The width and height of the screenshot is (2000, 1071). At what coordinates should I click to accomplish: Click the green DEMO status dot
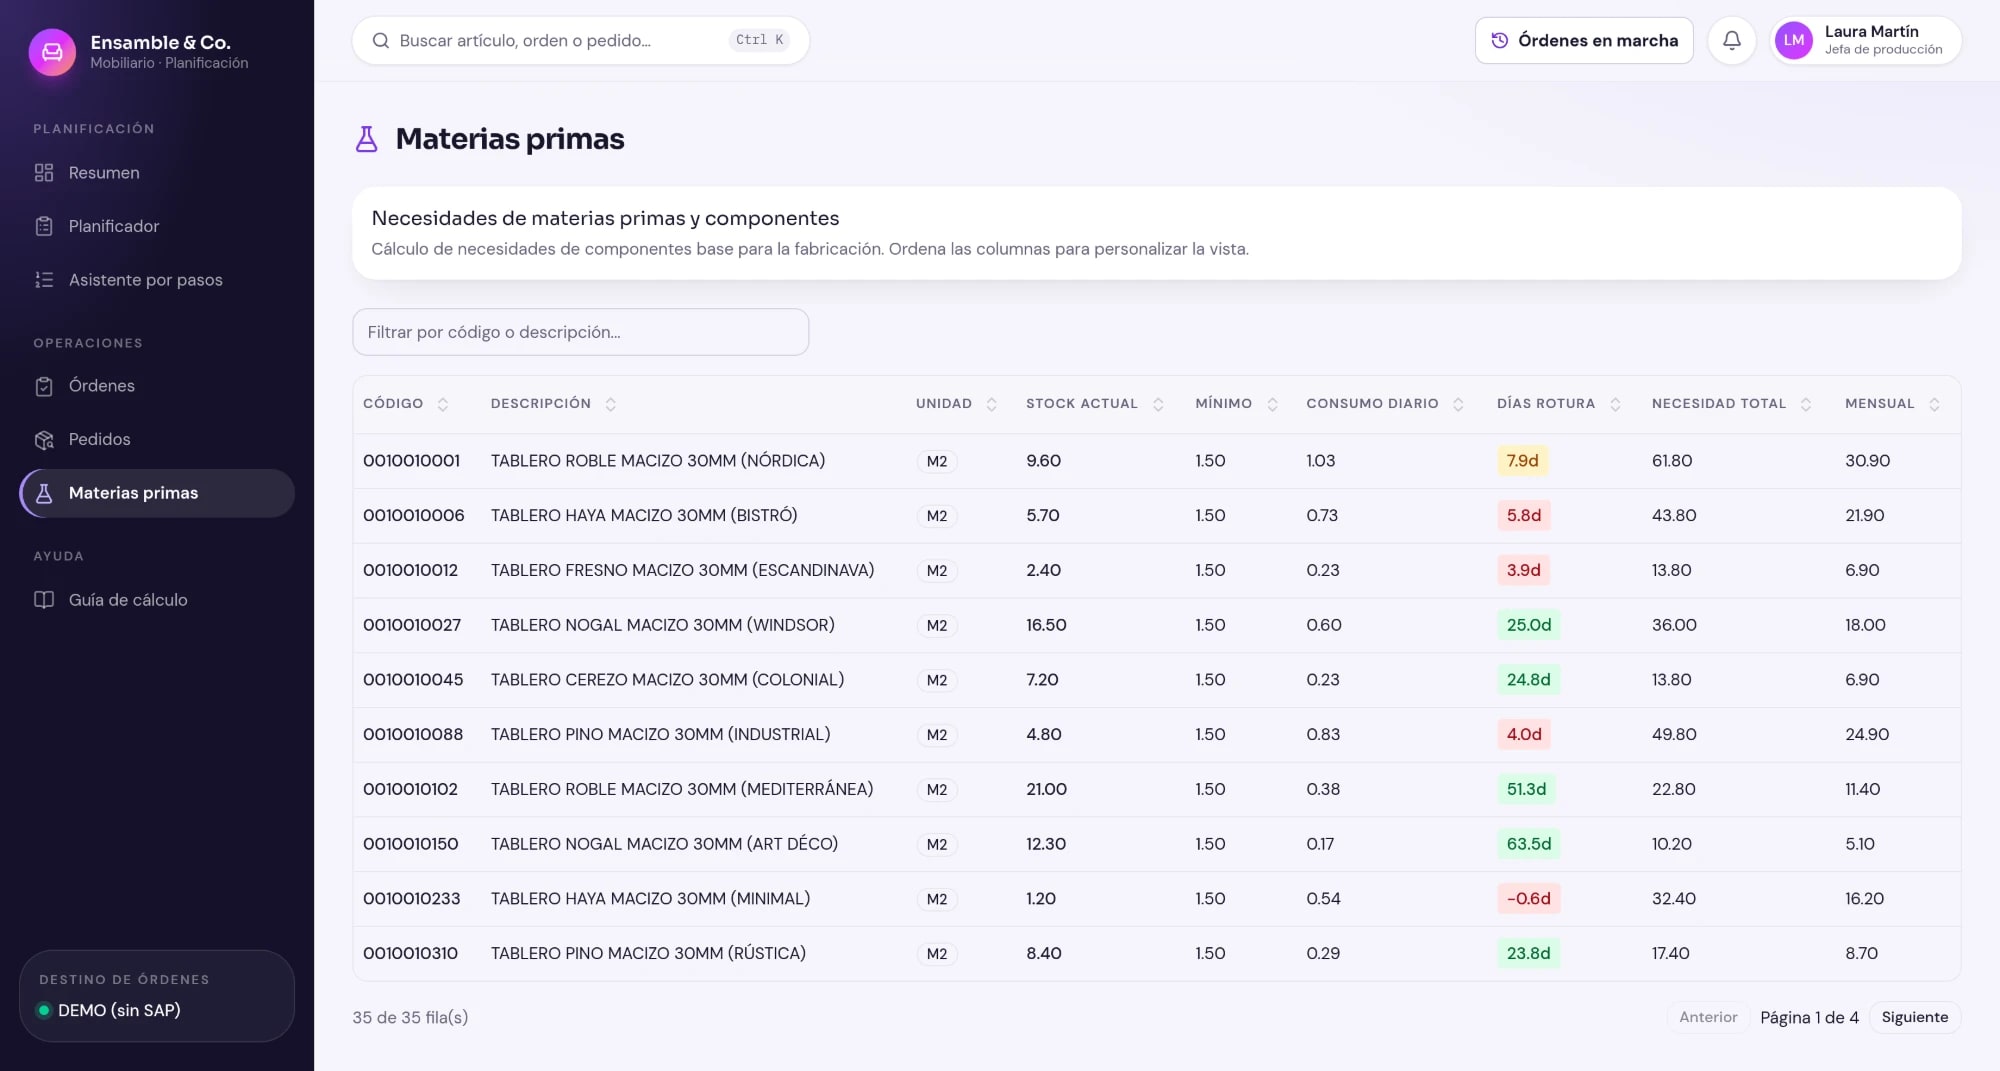(x=44, y=1010)
